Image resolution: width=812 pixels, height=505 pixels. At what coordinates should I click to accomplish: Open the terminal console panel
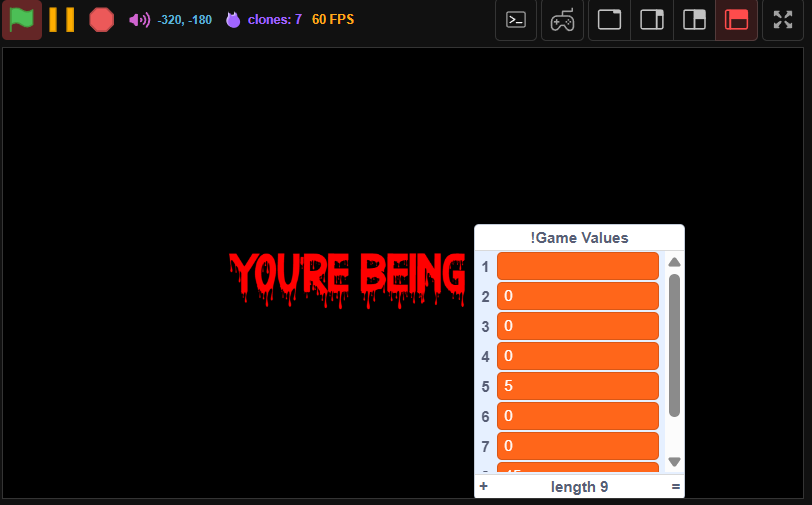(x=516, y=20)
